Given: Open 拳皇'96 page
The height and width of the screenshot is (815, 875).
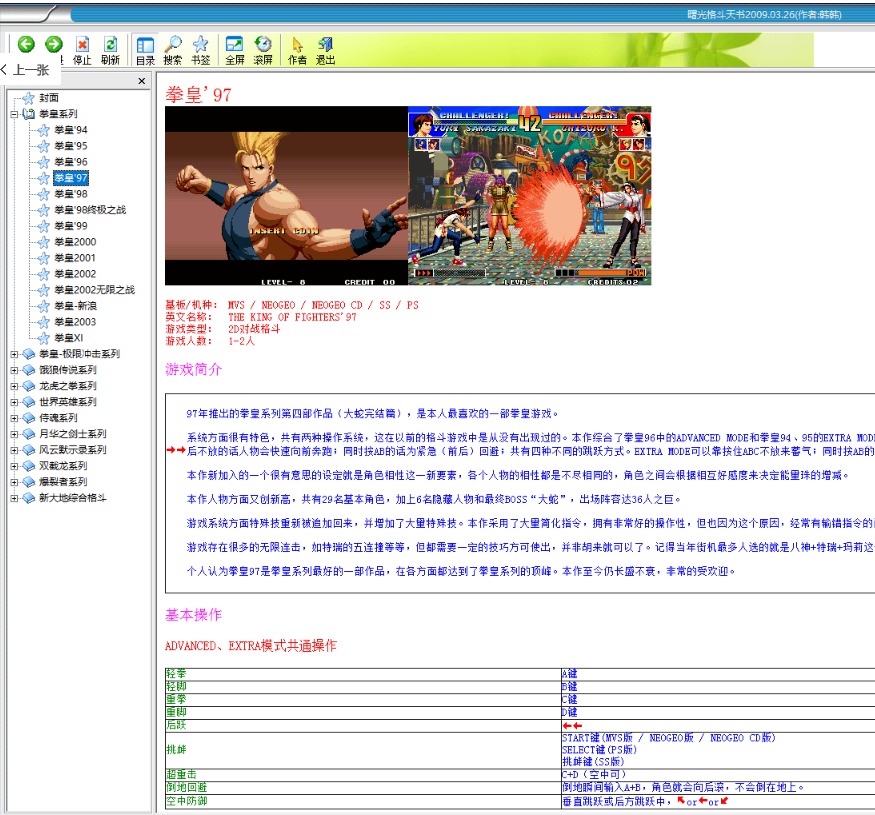Looking at the screenshot, I should pyautogui.click(x=71, y=162).
